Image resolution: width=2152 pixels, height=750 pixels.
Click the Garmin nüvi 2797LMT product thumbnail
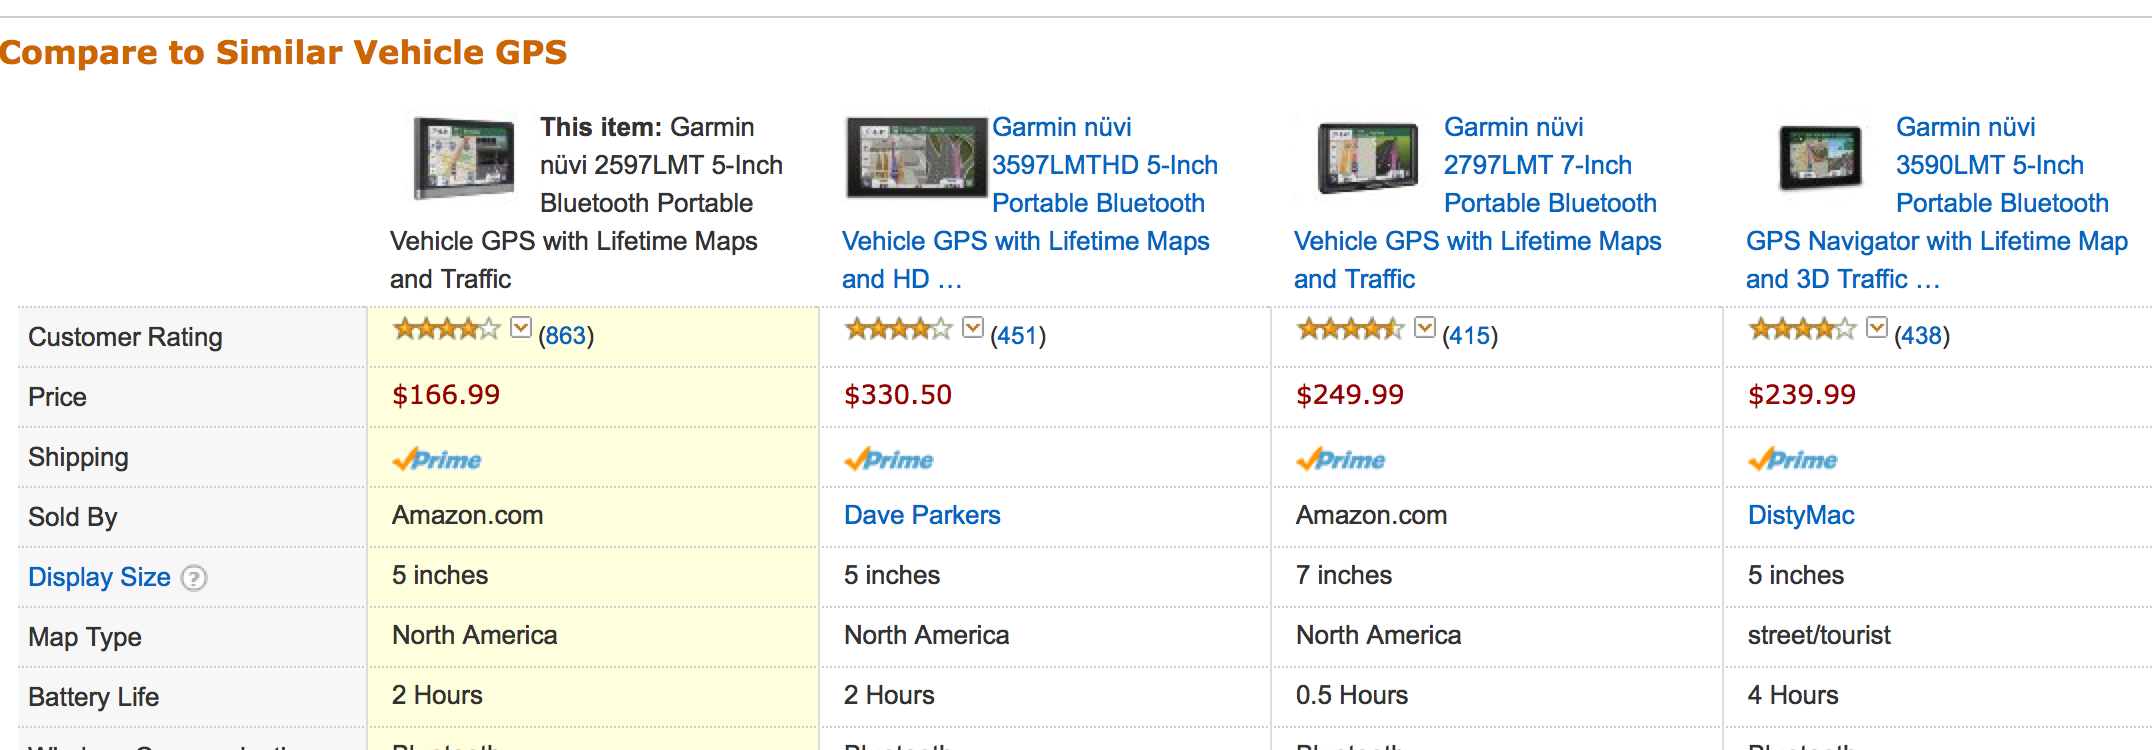tap(1368, 157)
